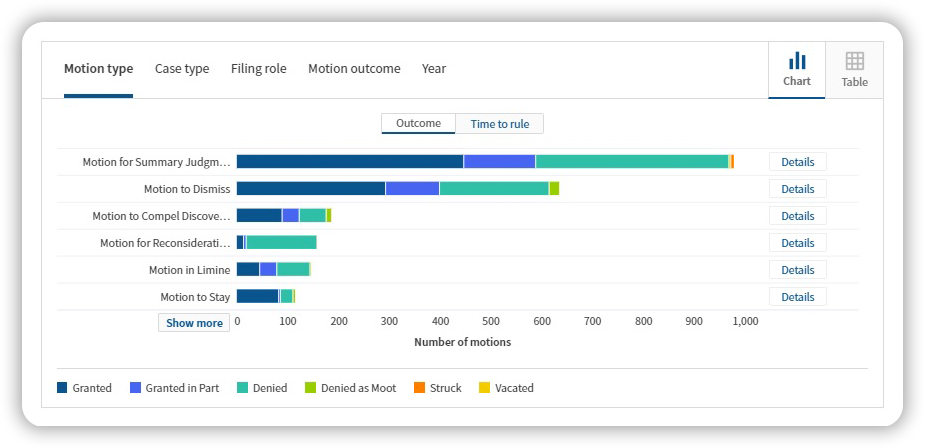Screen dimensions: 925x448
Task: View Details for Motion to Dismiss
Action: click(797, 189)
